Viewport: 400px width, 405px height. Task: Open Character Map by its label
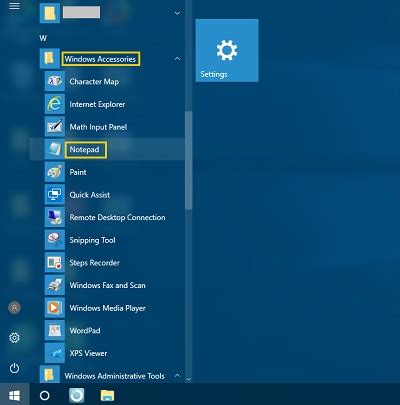[x=94, y=82]
